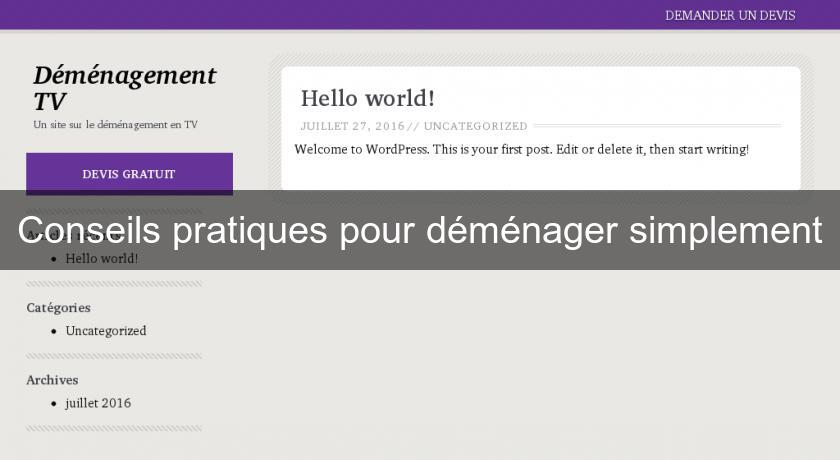Click the bullet beside sidebar Hello world!
Viewport: 840px width, 460px height.
(x=54, y=259)
